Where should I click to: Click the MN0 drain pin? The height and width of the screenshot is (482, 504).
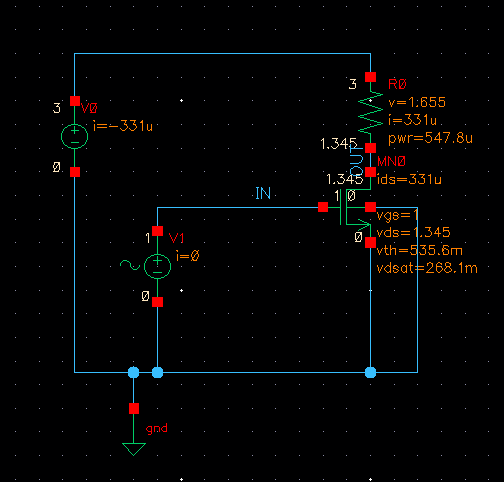pos(370,172)
